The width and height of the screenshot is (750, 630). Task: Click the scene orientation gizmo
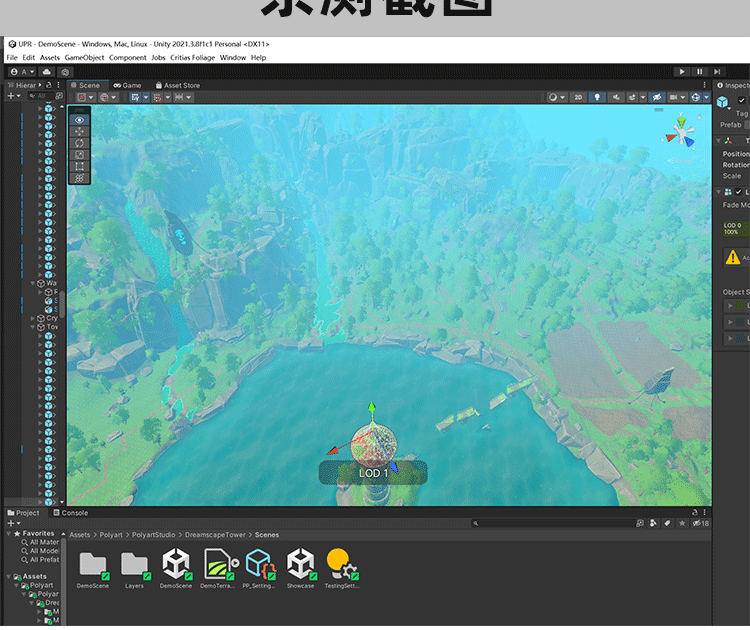(x=680, y=133)
